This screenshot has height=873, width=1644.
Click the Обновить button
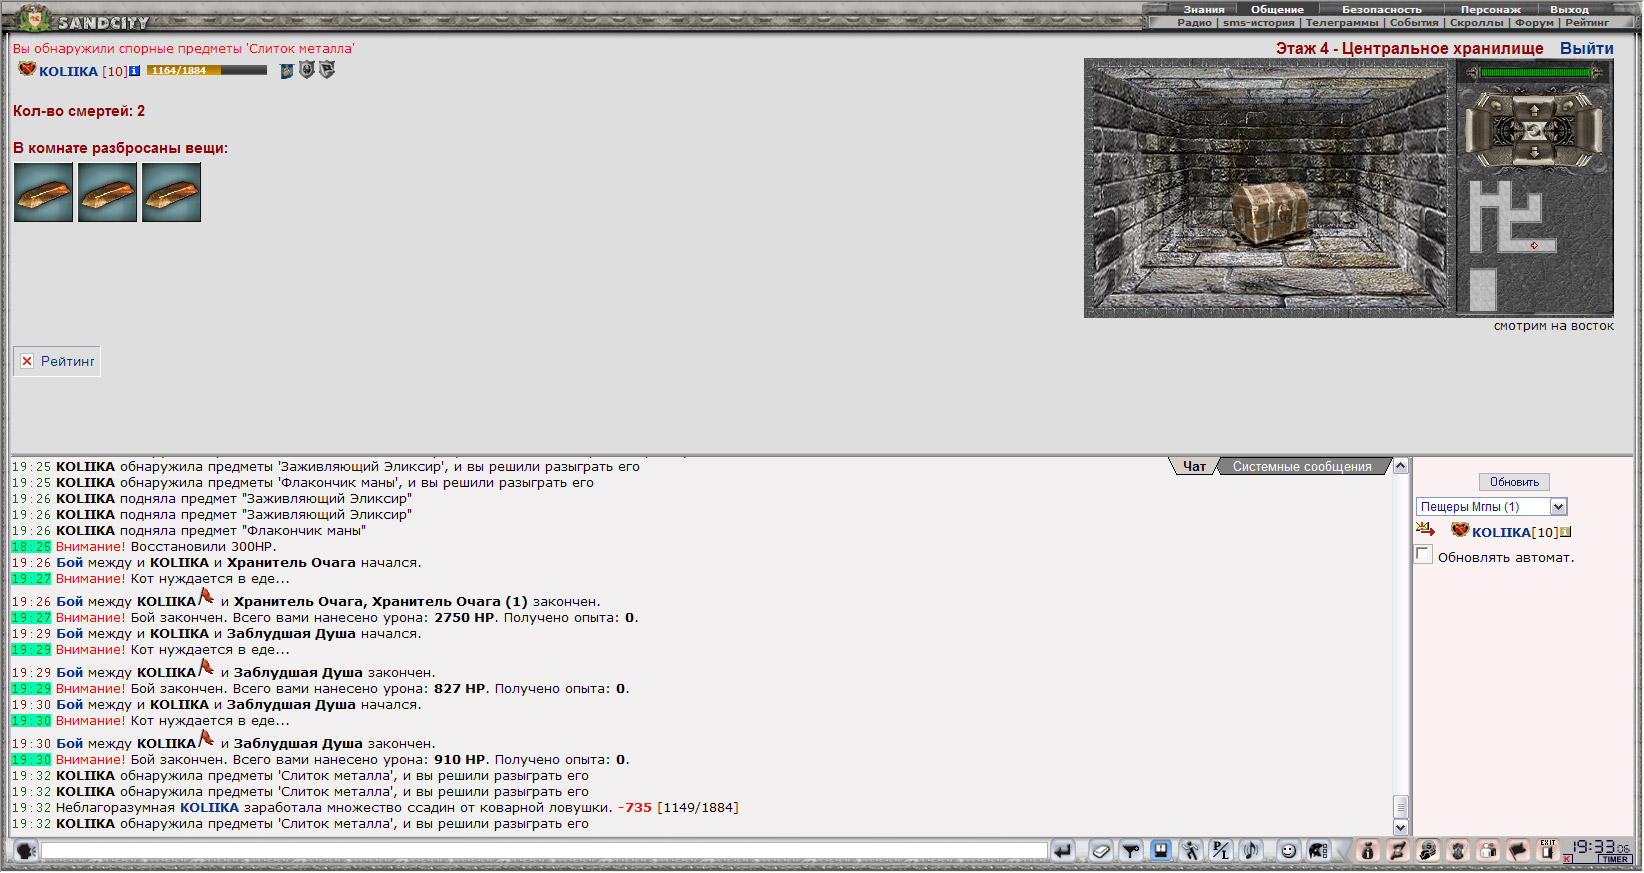coord(1514,482)
